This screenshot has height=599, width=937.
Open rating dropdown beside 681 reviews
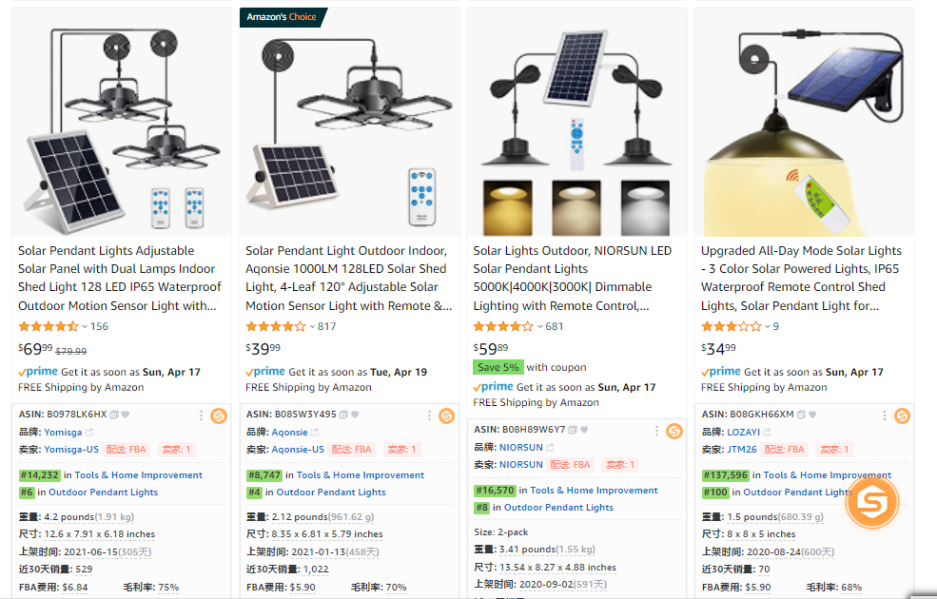pyautogui.click(x=540, y=326)
